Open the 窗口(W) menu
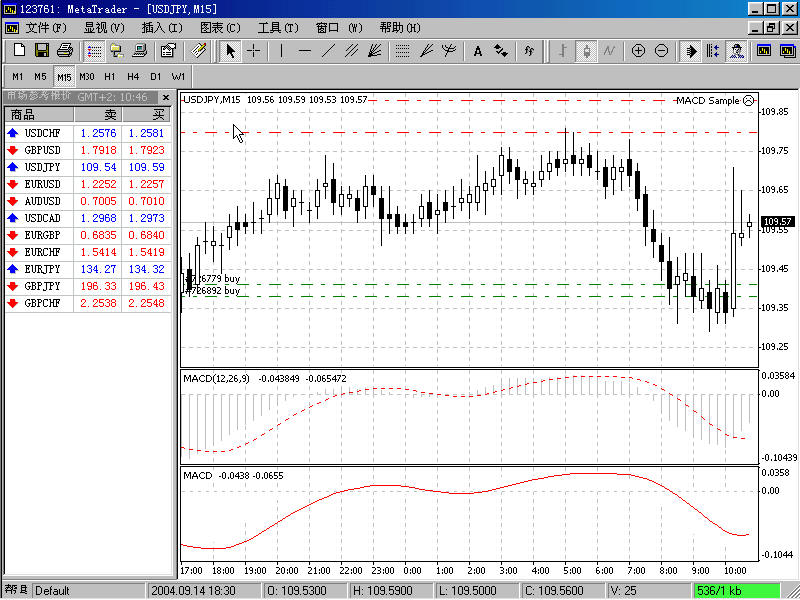The height and width of the screenshot is (600, 800). coord(339,28)
